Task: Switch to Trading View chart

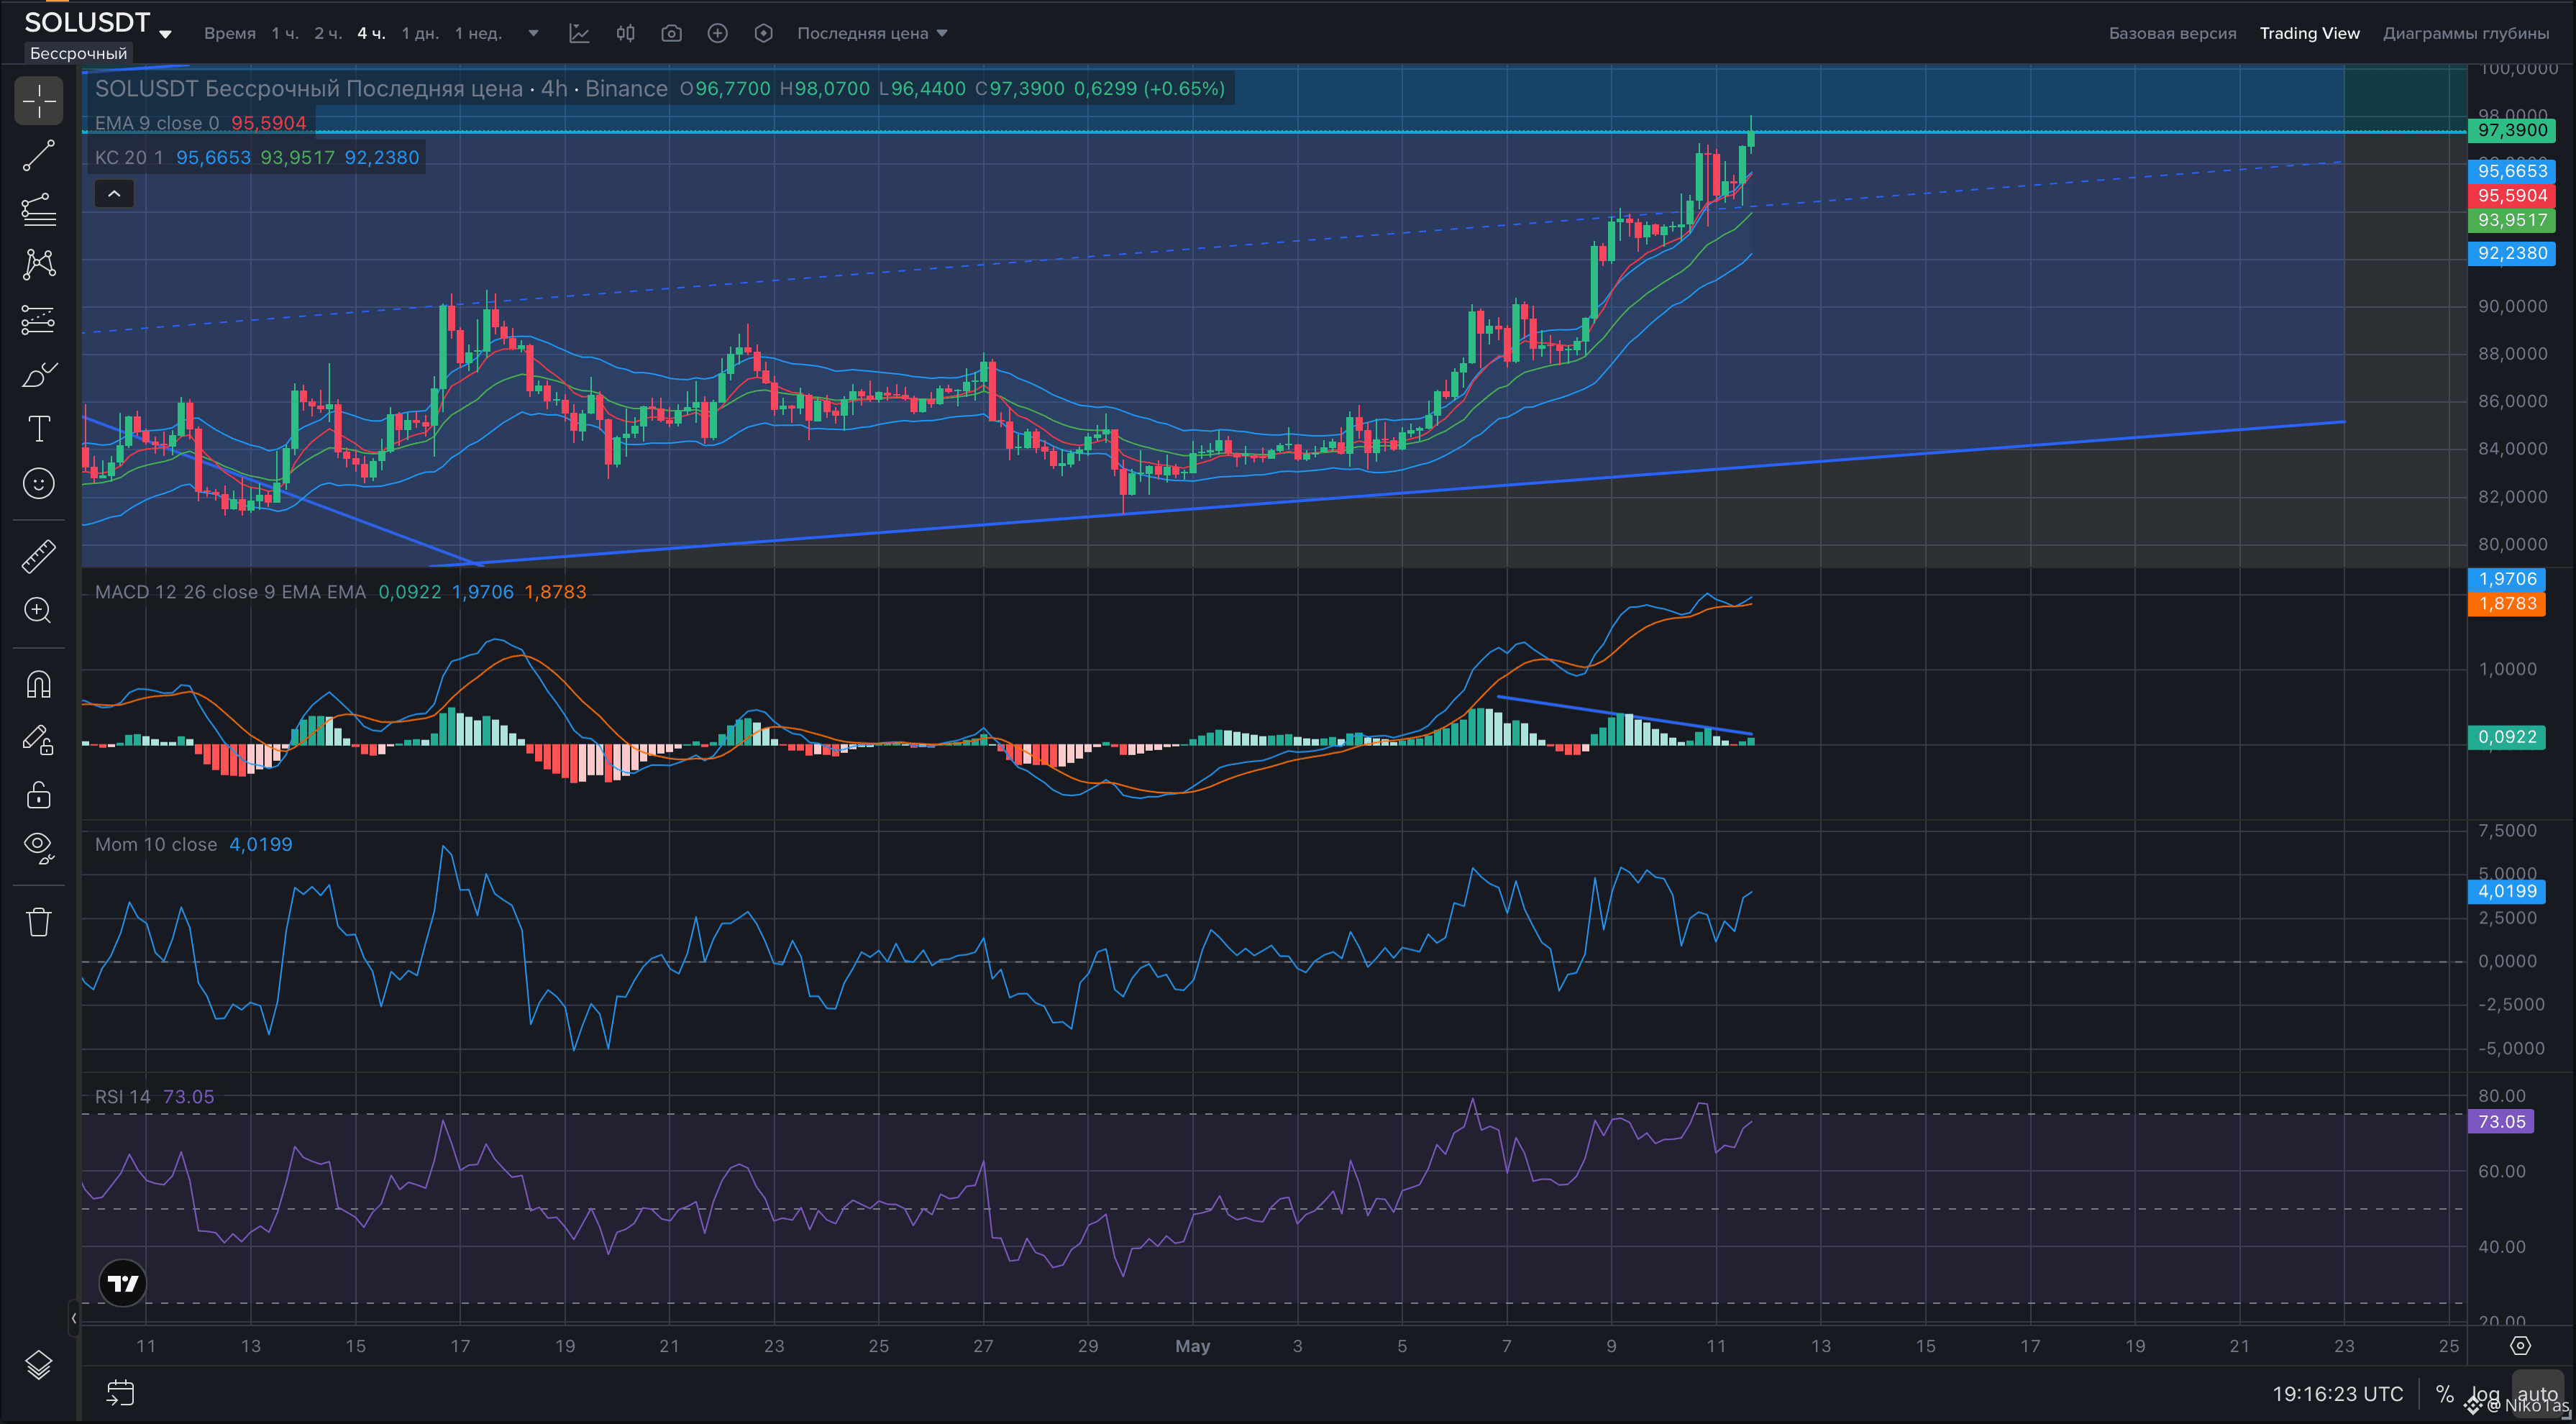Action: point(2309,33)
